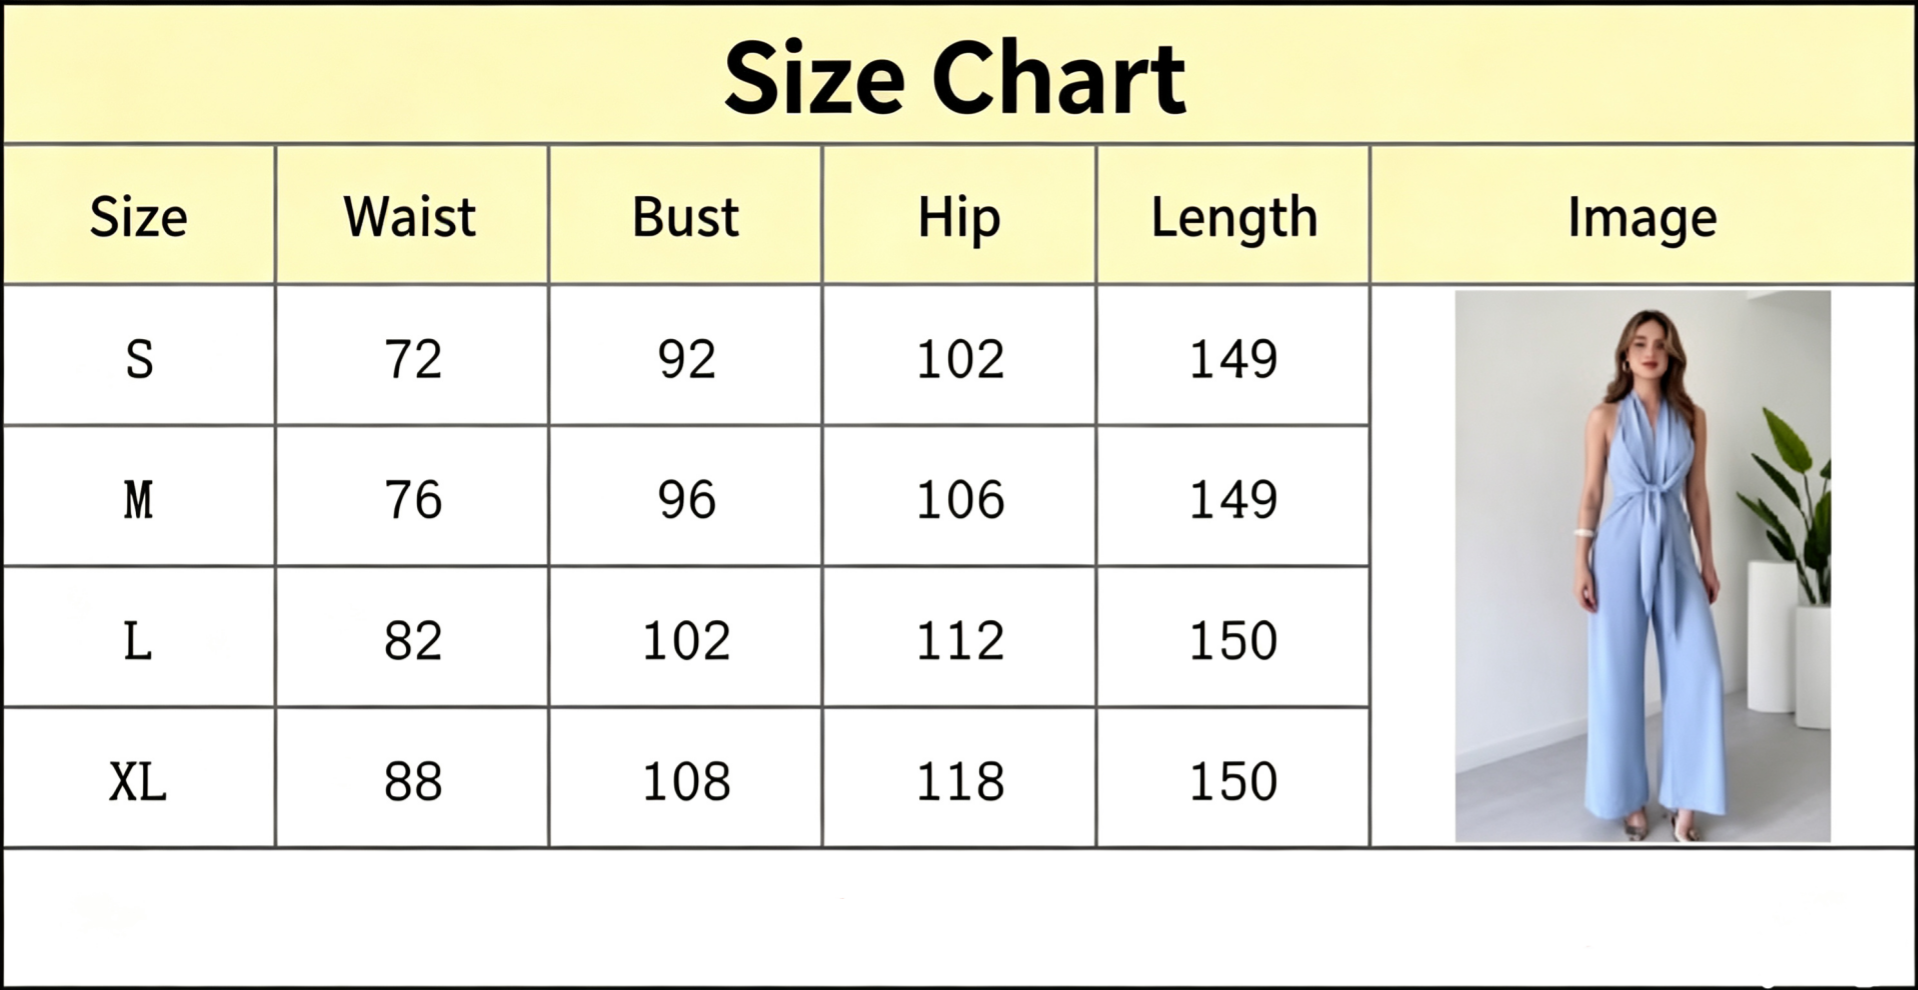Click the Hip column header
This screenshot has width=1918, height=990.
coord(959,218)
